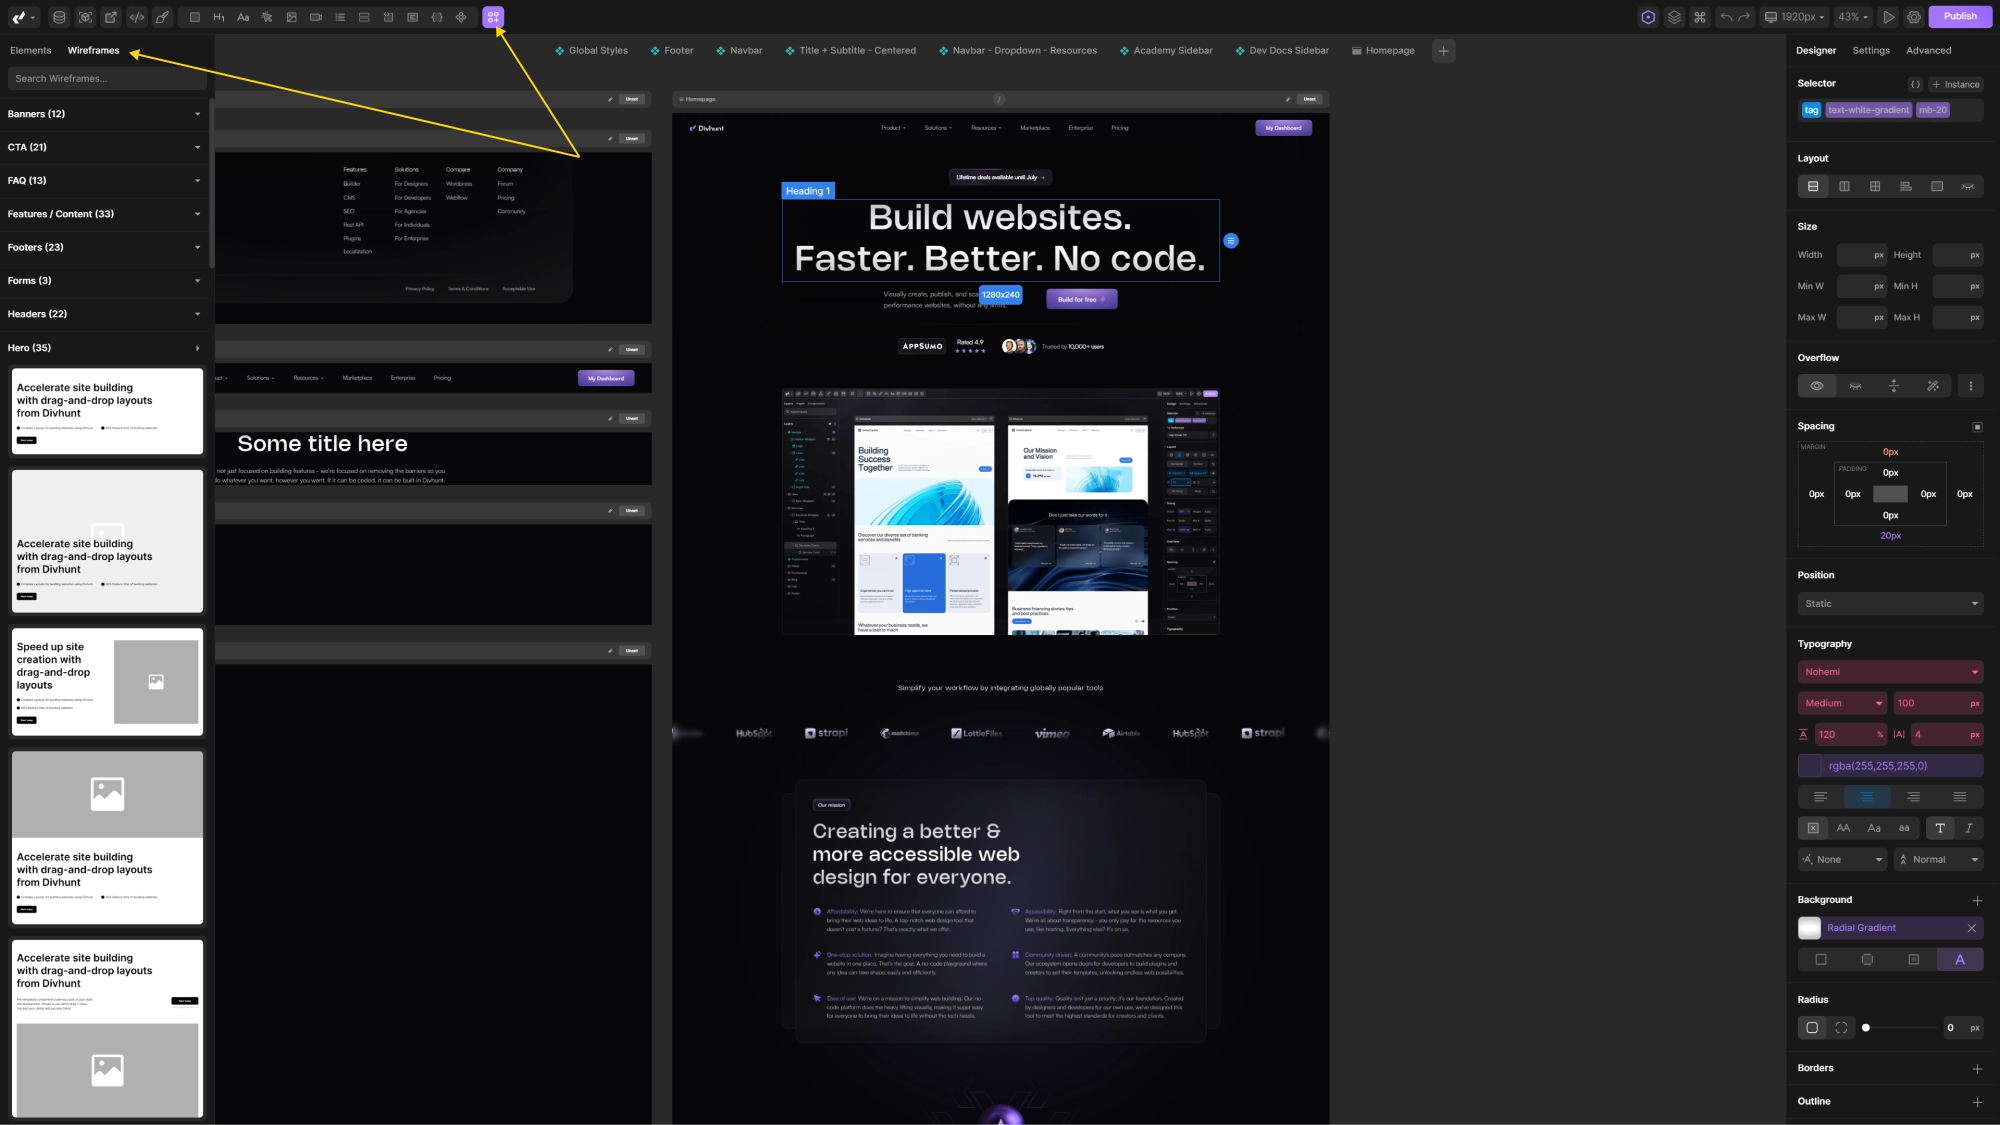
Task: Open the Position Static dropdown
Action: [1890, 603]
